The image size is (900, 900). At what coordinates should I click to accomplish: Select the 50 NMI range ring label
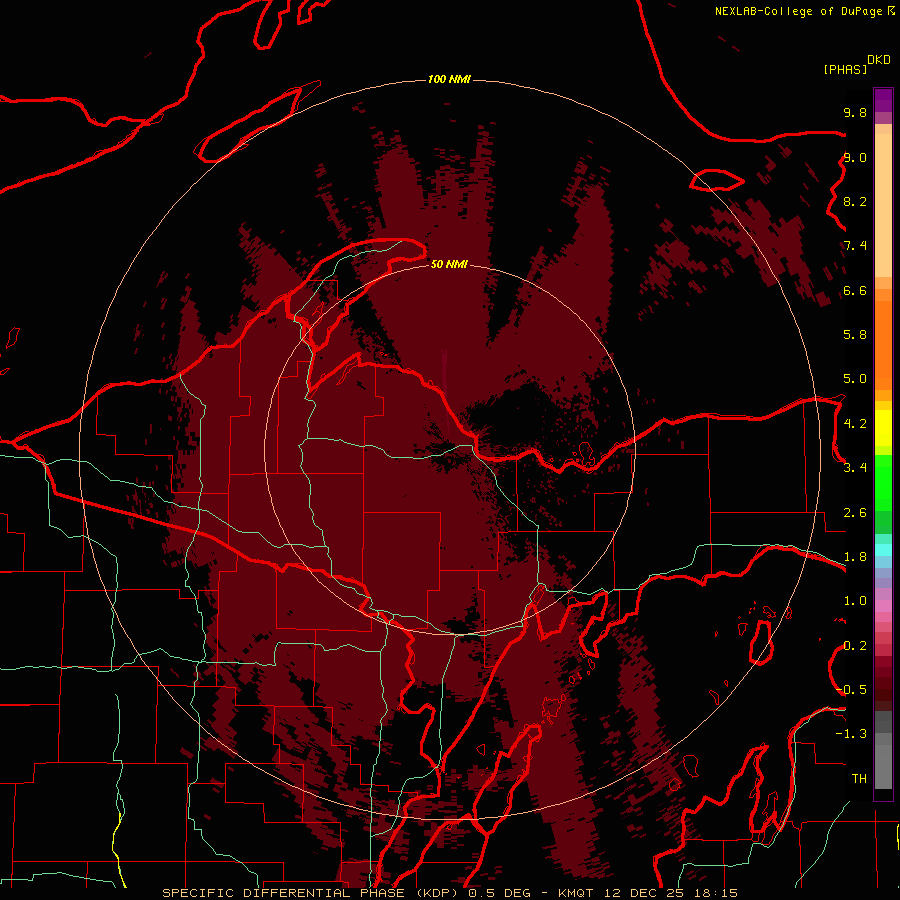coord(449,264)
